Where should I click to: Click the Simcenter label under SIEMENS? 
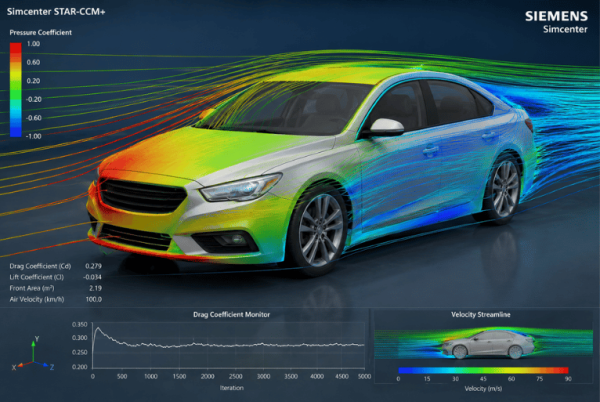565,29
